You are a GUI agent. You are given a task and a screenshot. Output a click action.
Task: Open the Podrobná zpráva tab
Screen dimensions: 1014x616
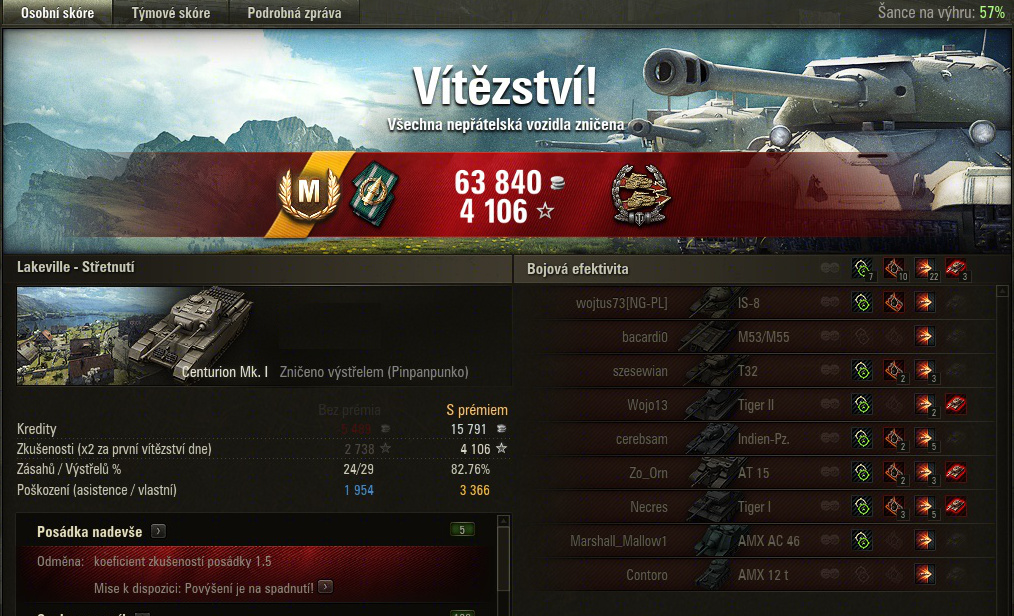tap(294, 13)
